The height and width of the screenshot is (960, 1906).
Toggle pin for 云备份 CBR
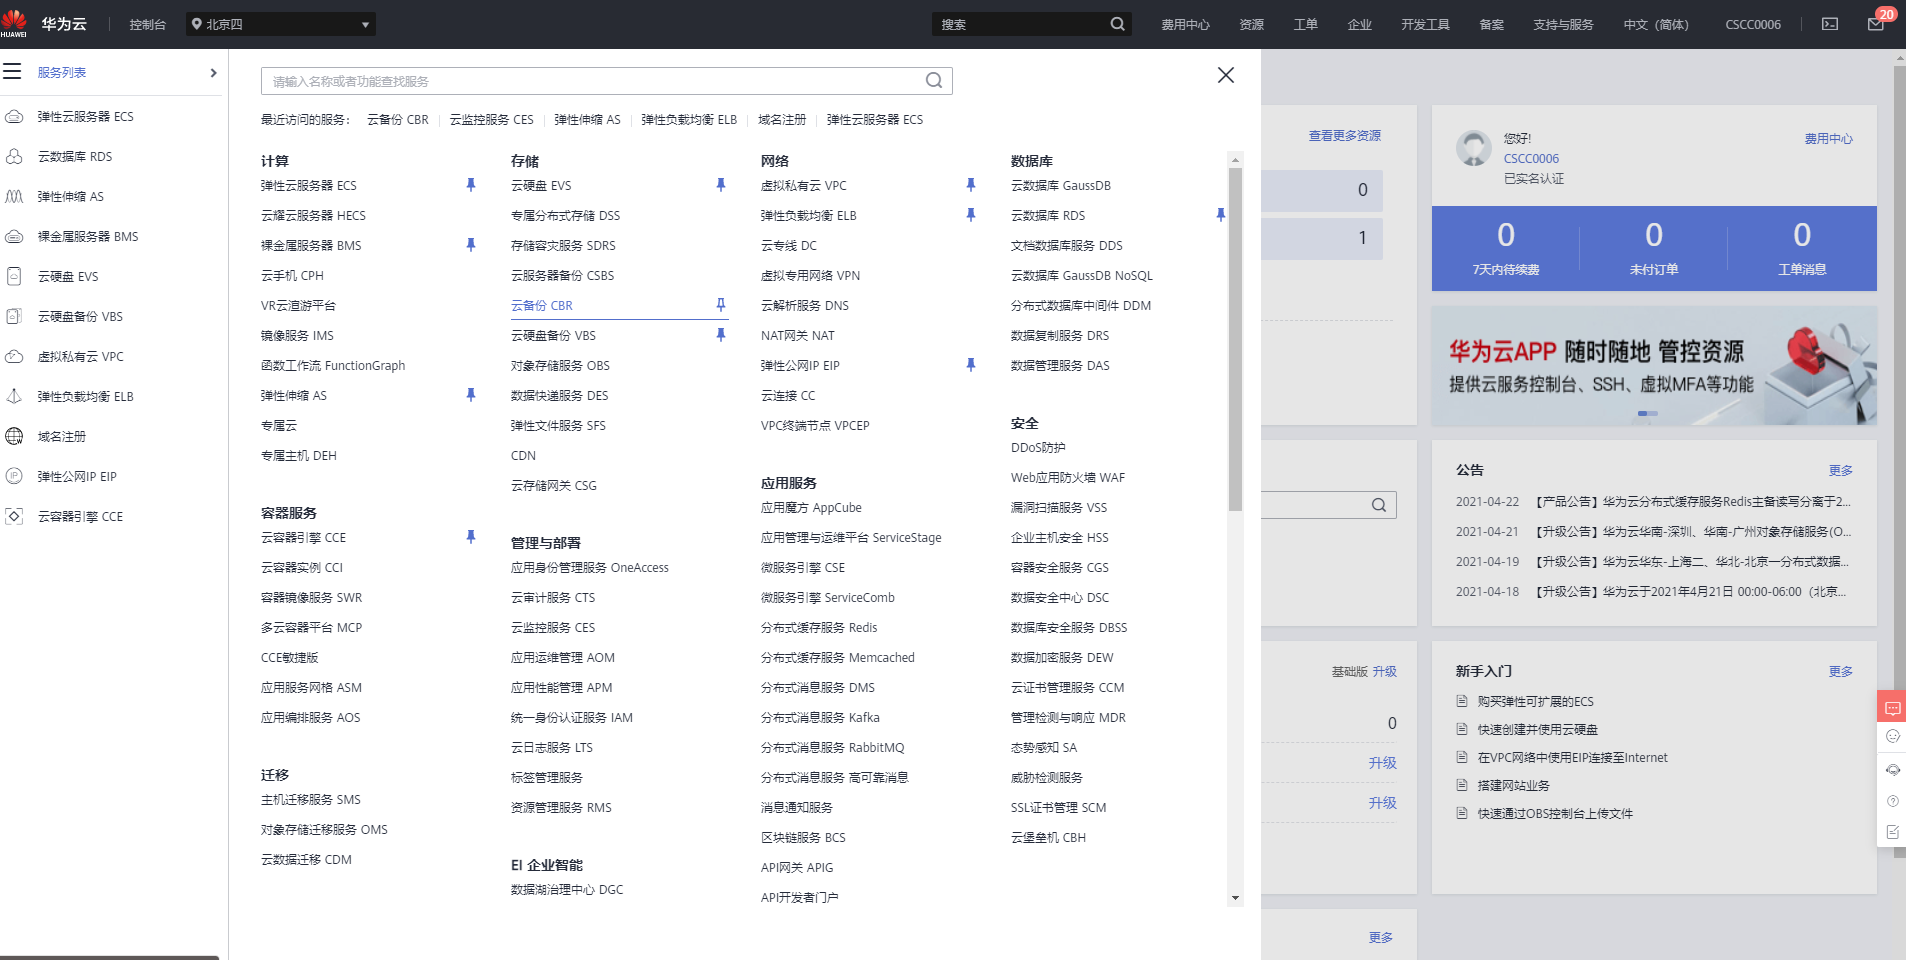[x=721, y=305]
